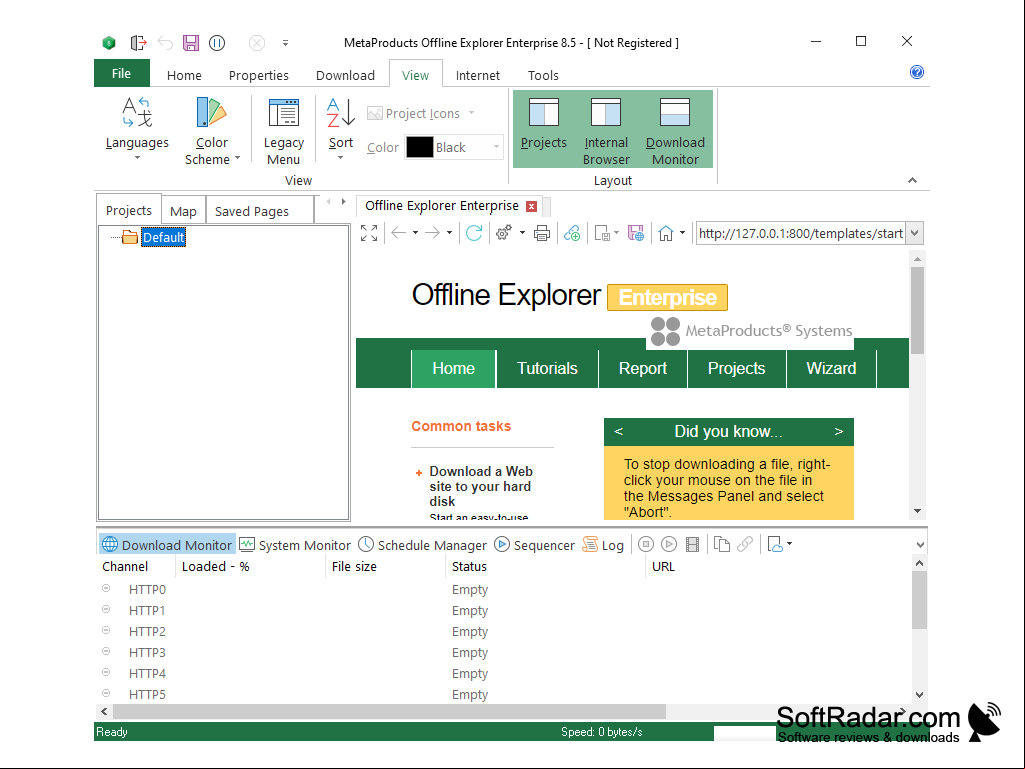Open the Sort dropdown in the ribbon
Screen dimensions: 1025x769
(x=341, y=129)
